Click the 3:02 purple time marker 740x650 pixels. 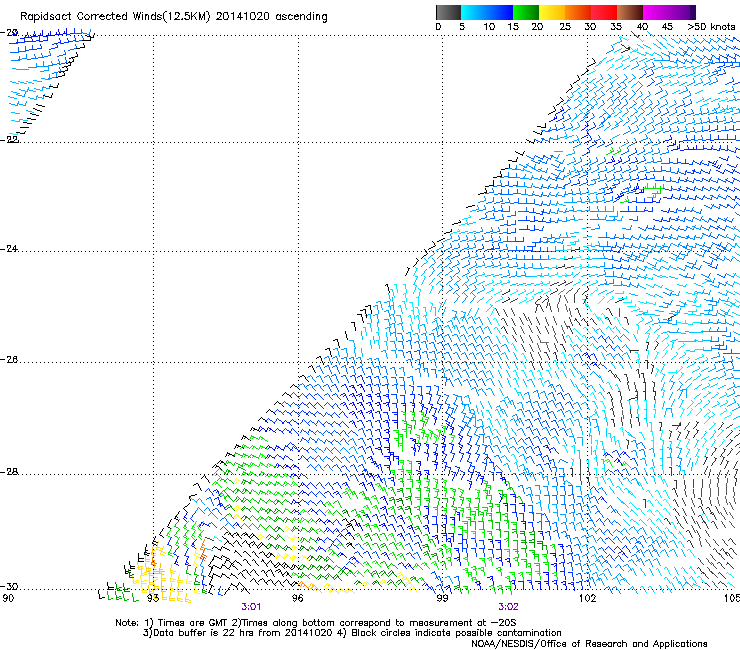[508, 607]
